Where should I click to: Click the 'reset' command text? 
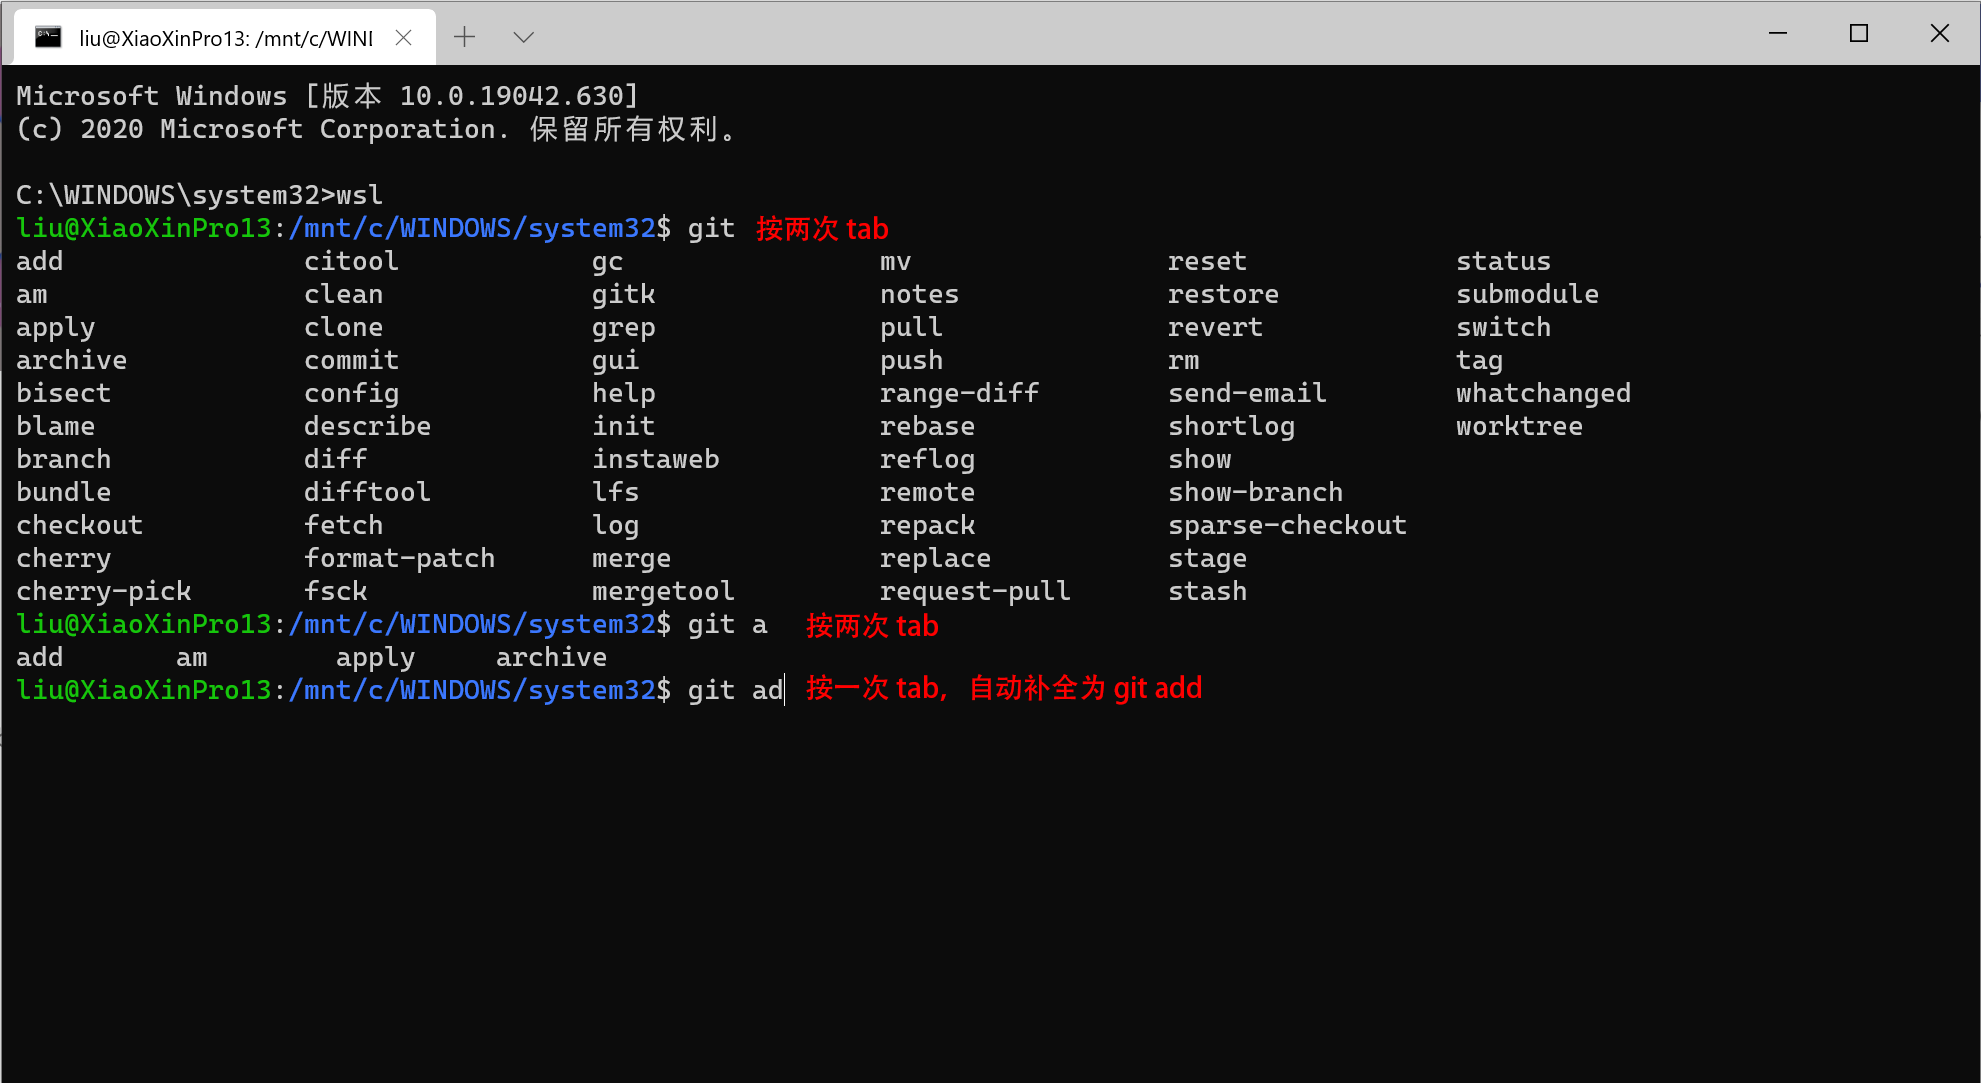coord(1208,261)
